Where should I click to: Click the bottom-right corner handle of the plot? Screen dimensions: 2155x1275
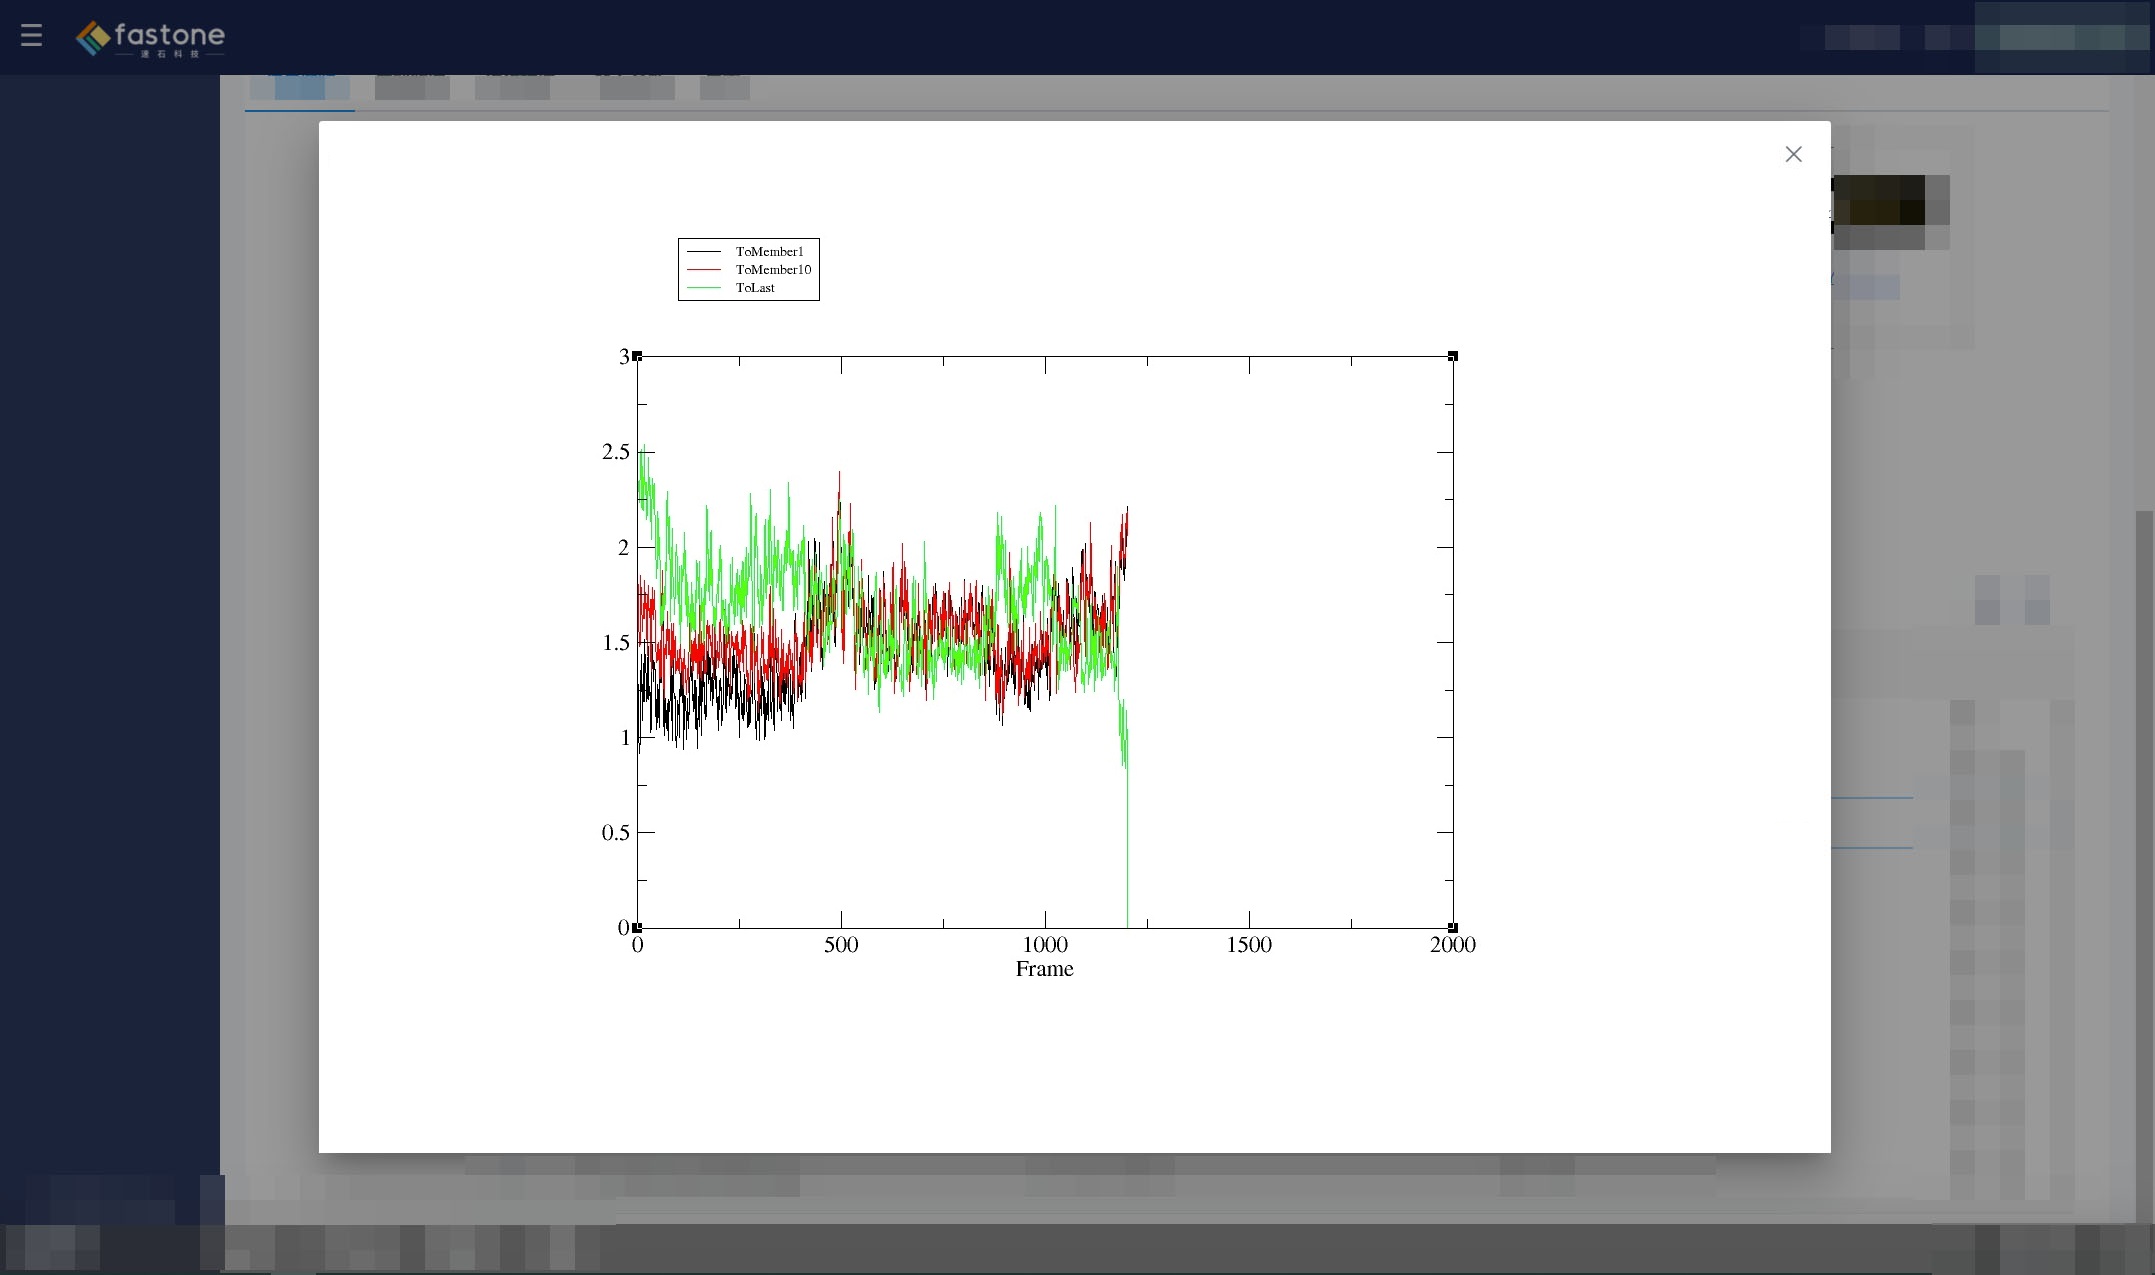(1453, 928)
